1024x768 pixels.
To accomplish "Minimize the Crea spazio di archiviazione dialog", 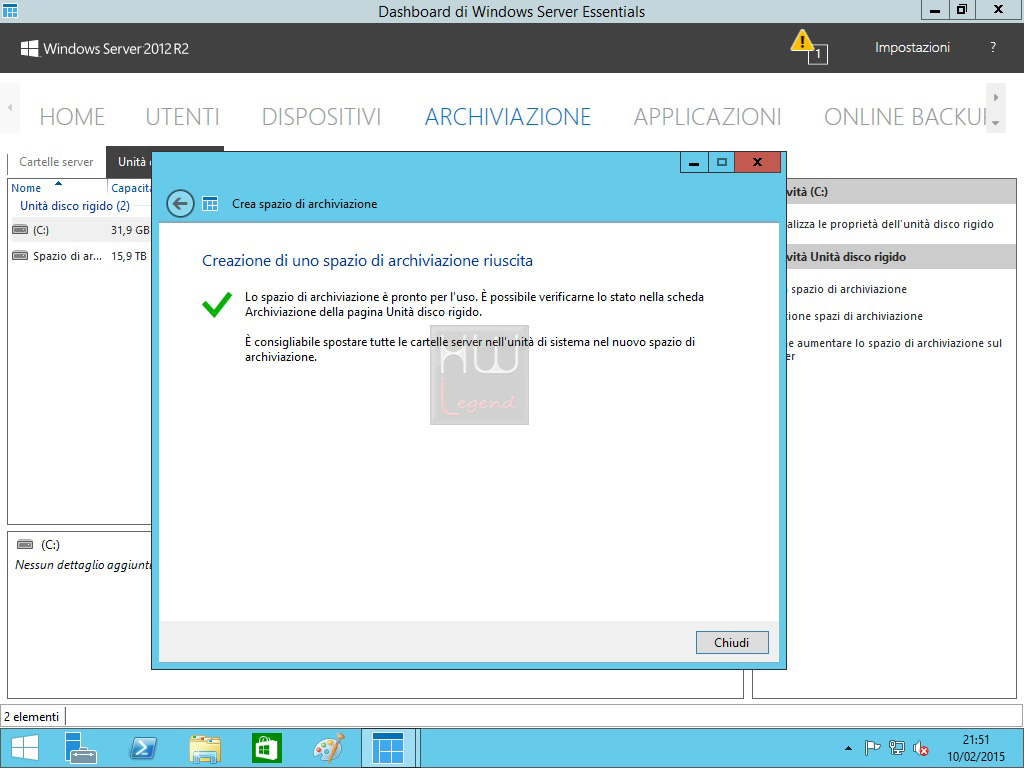I will pyautogui.click(x=694, y=163).
